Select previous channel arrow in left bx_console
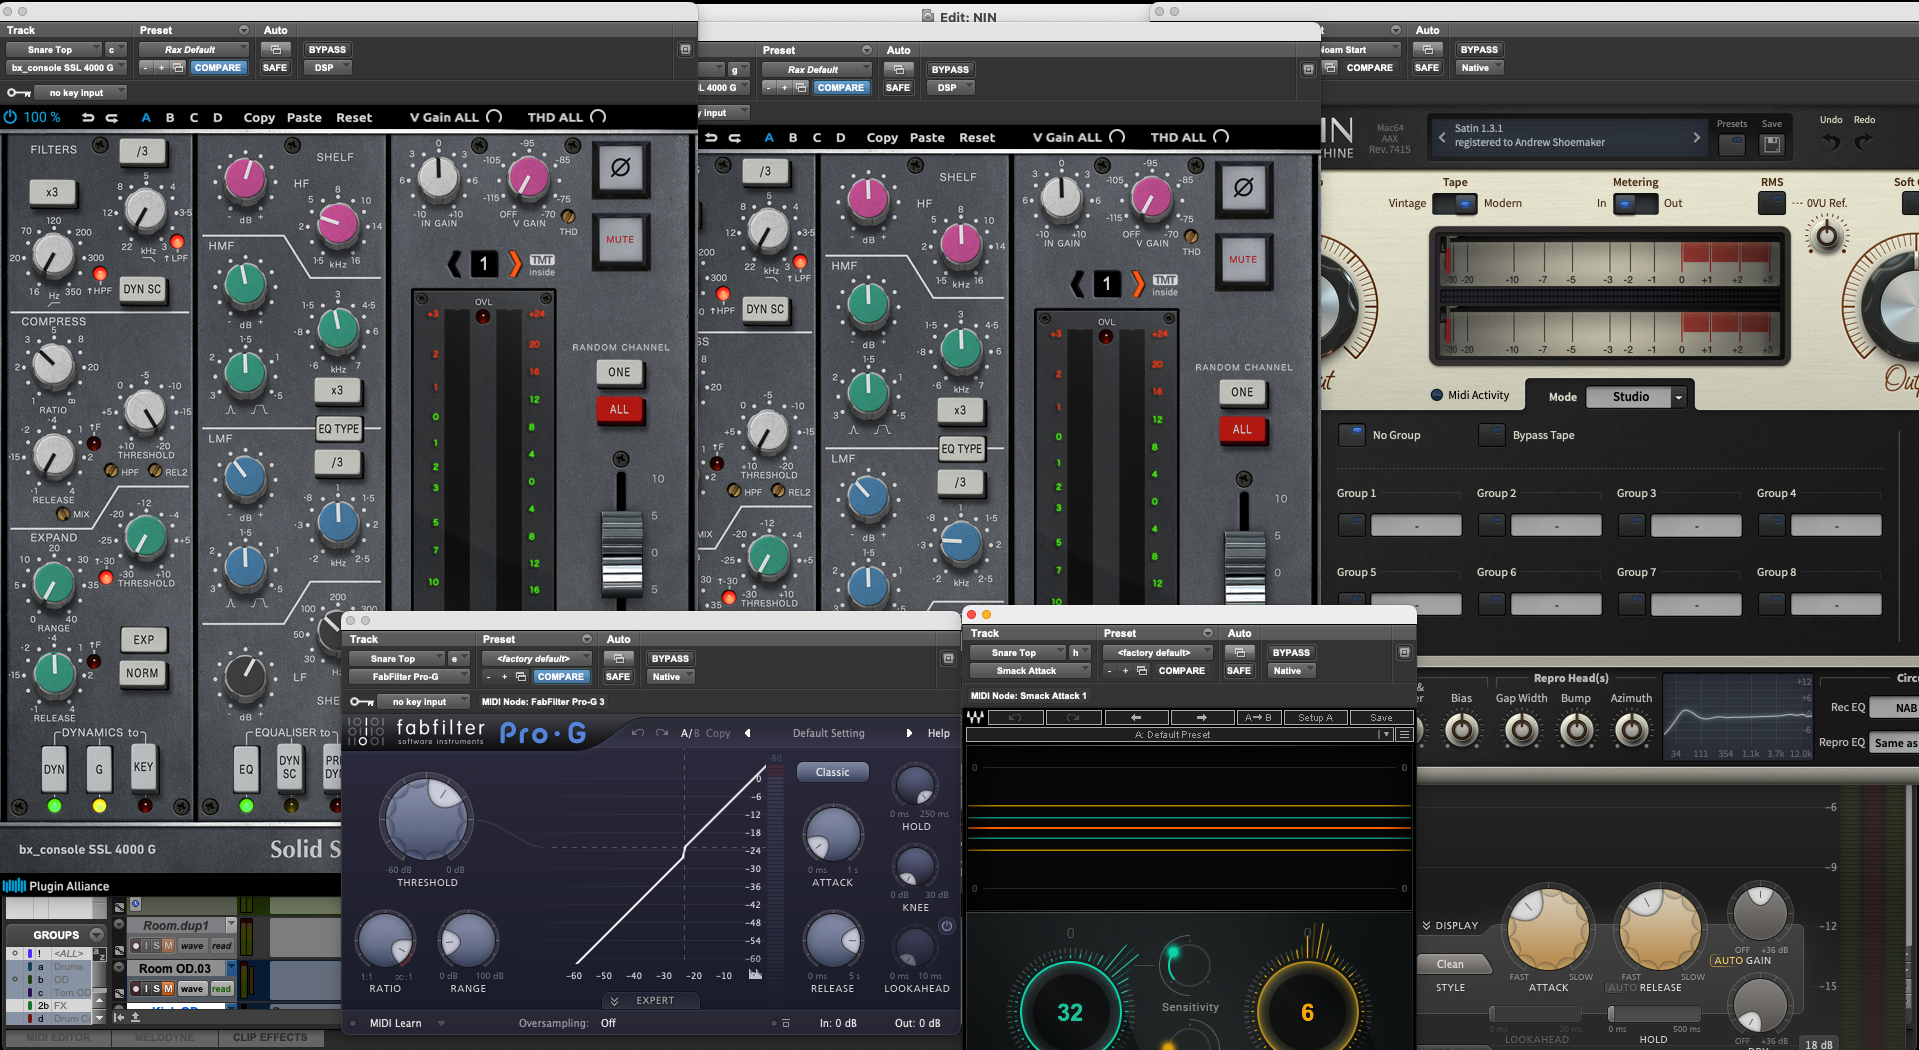Image resolution: width=1919 pixels, height=1050 pixels. click(x=454, y=264)
